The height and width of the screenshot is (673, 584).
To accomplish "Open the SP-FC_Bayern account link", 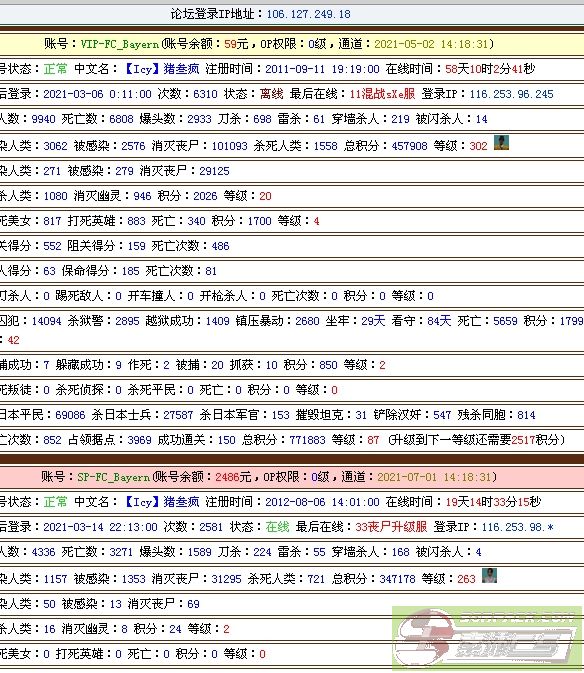I will point(114,477).
